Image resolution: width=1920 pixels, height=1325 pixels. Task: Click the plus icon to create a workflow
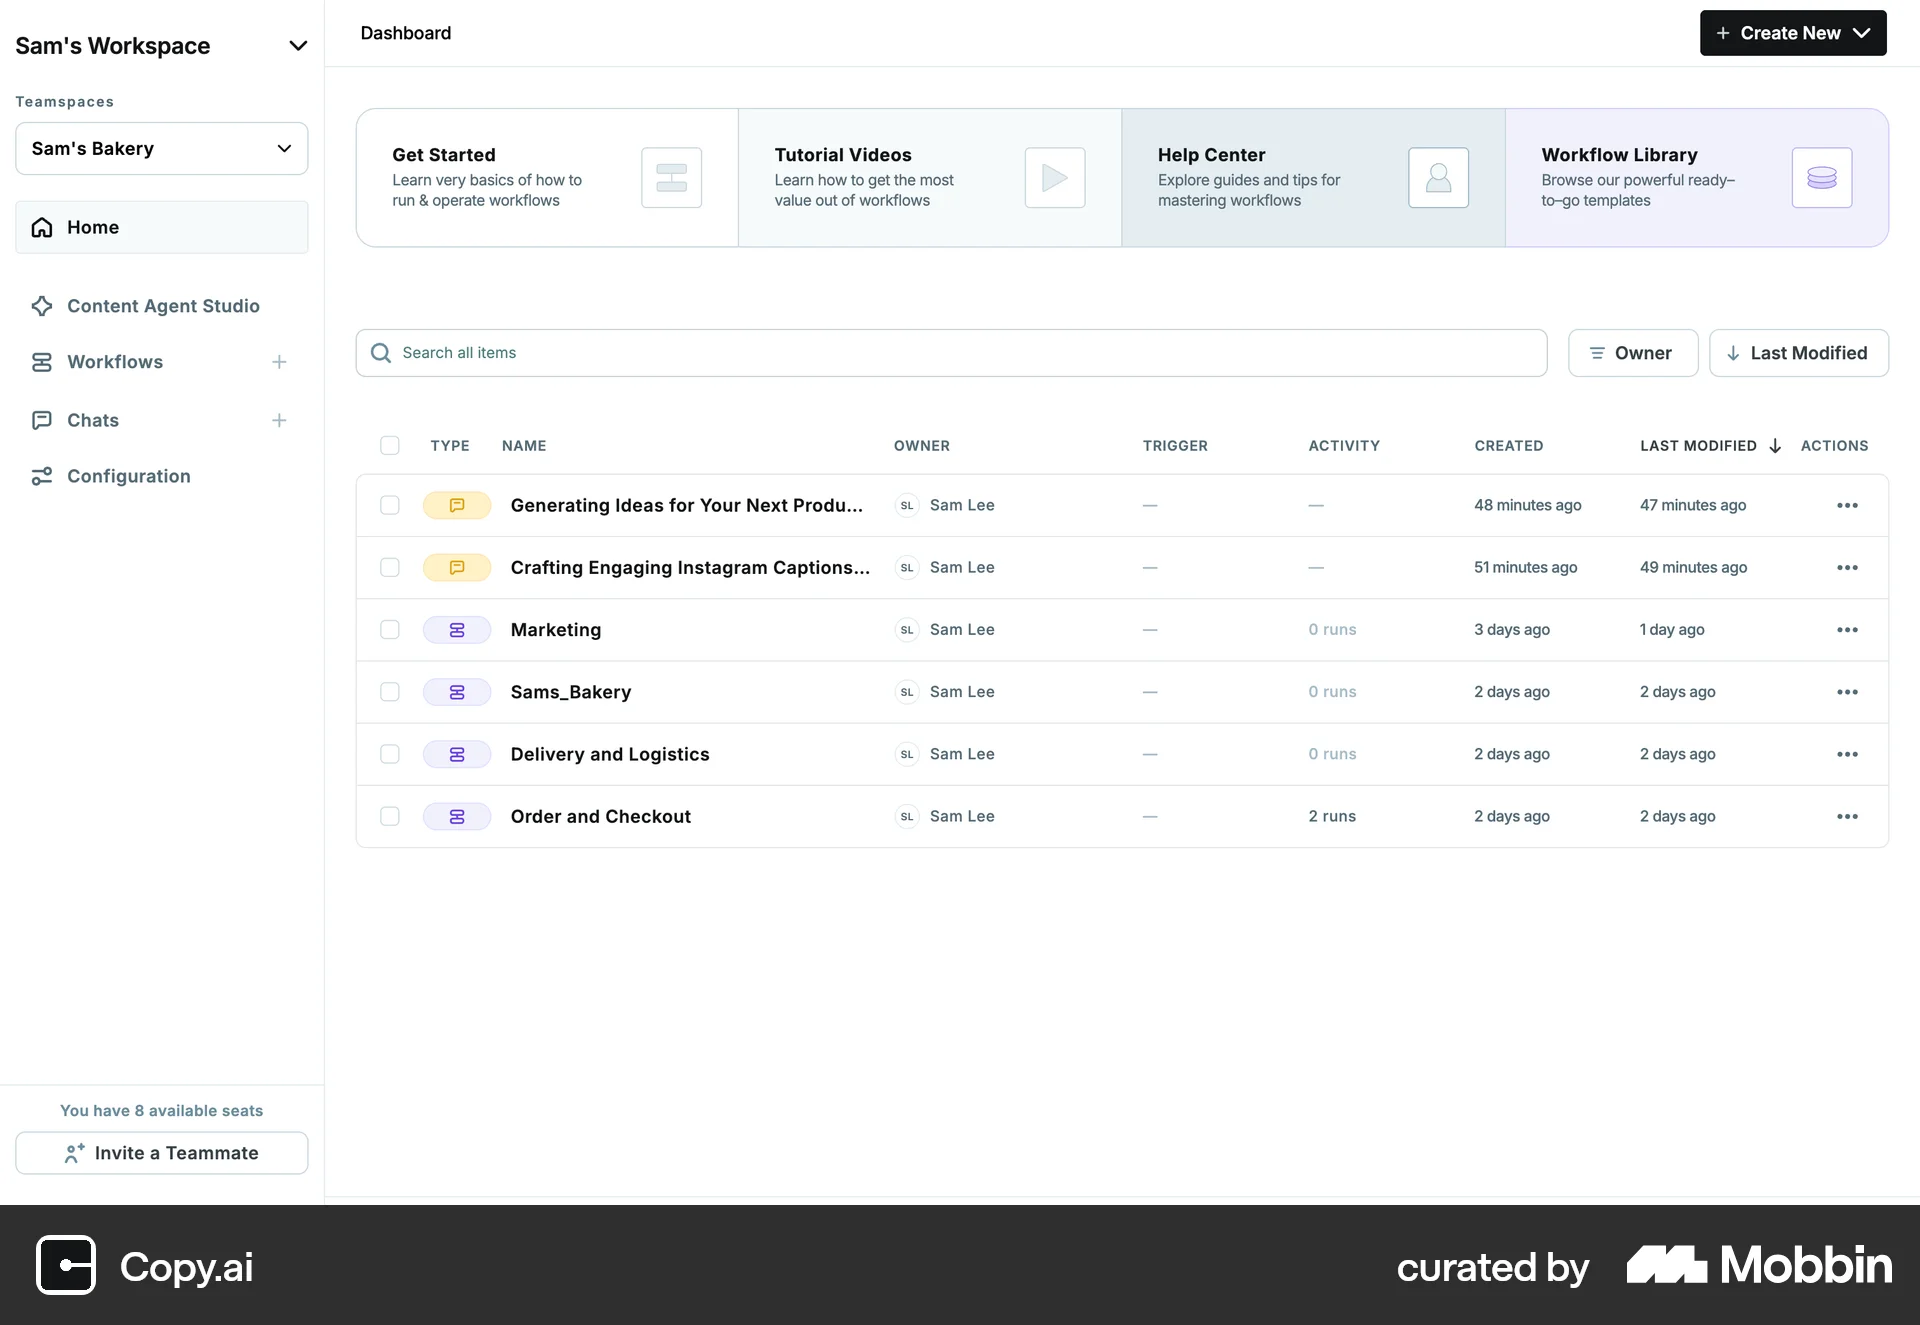coord(279,362)
